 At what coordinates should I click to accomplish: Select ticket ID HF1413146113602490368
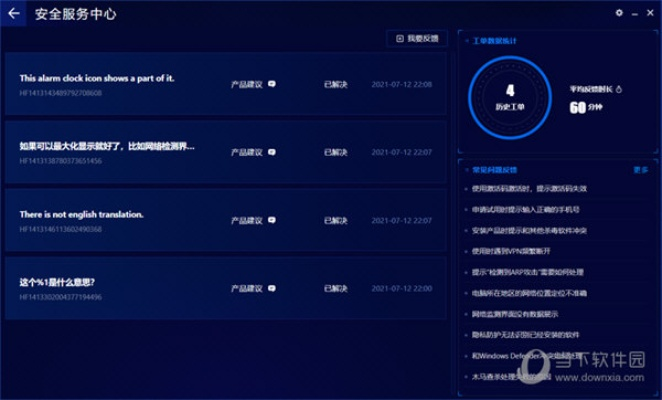coord(60,229)
